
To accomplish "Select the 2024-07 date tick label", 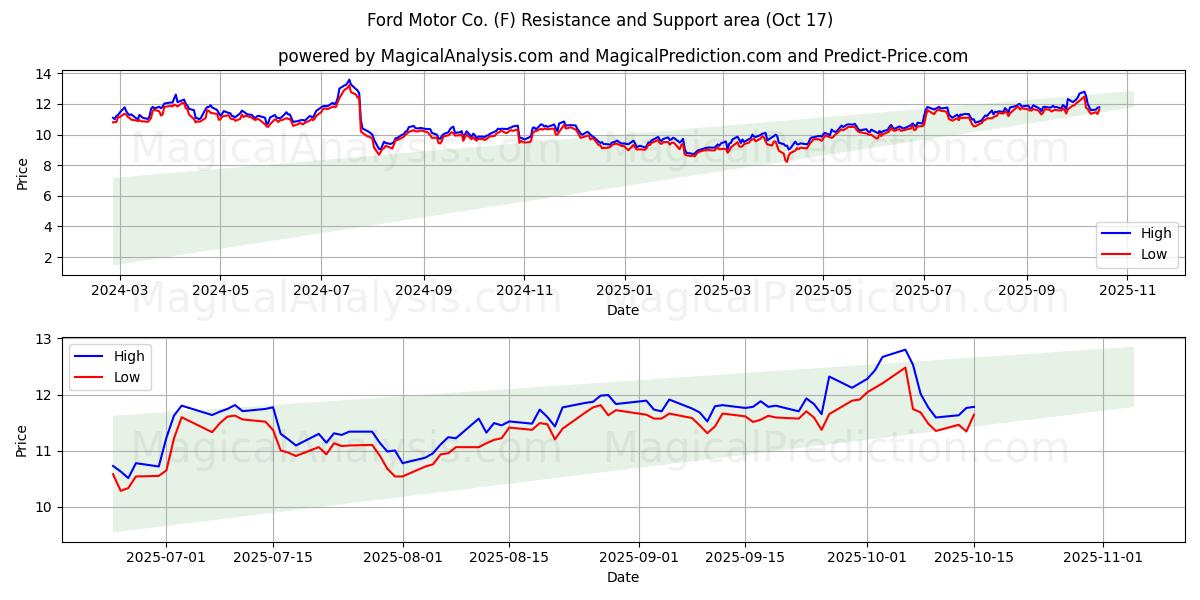I will (x=321, y=290).
